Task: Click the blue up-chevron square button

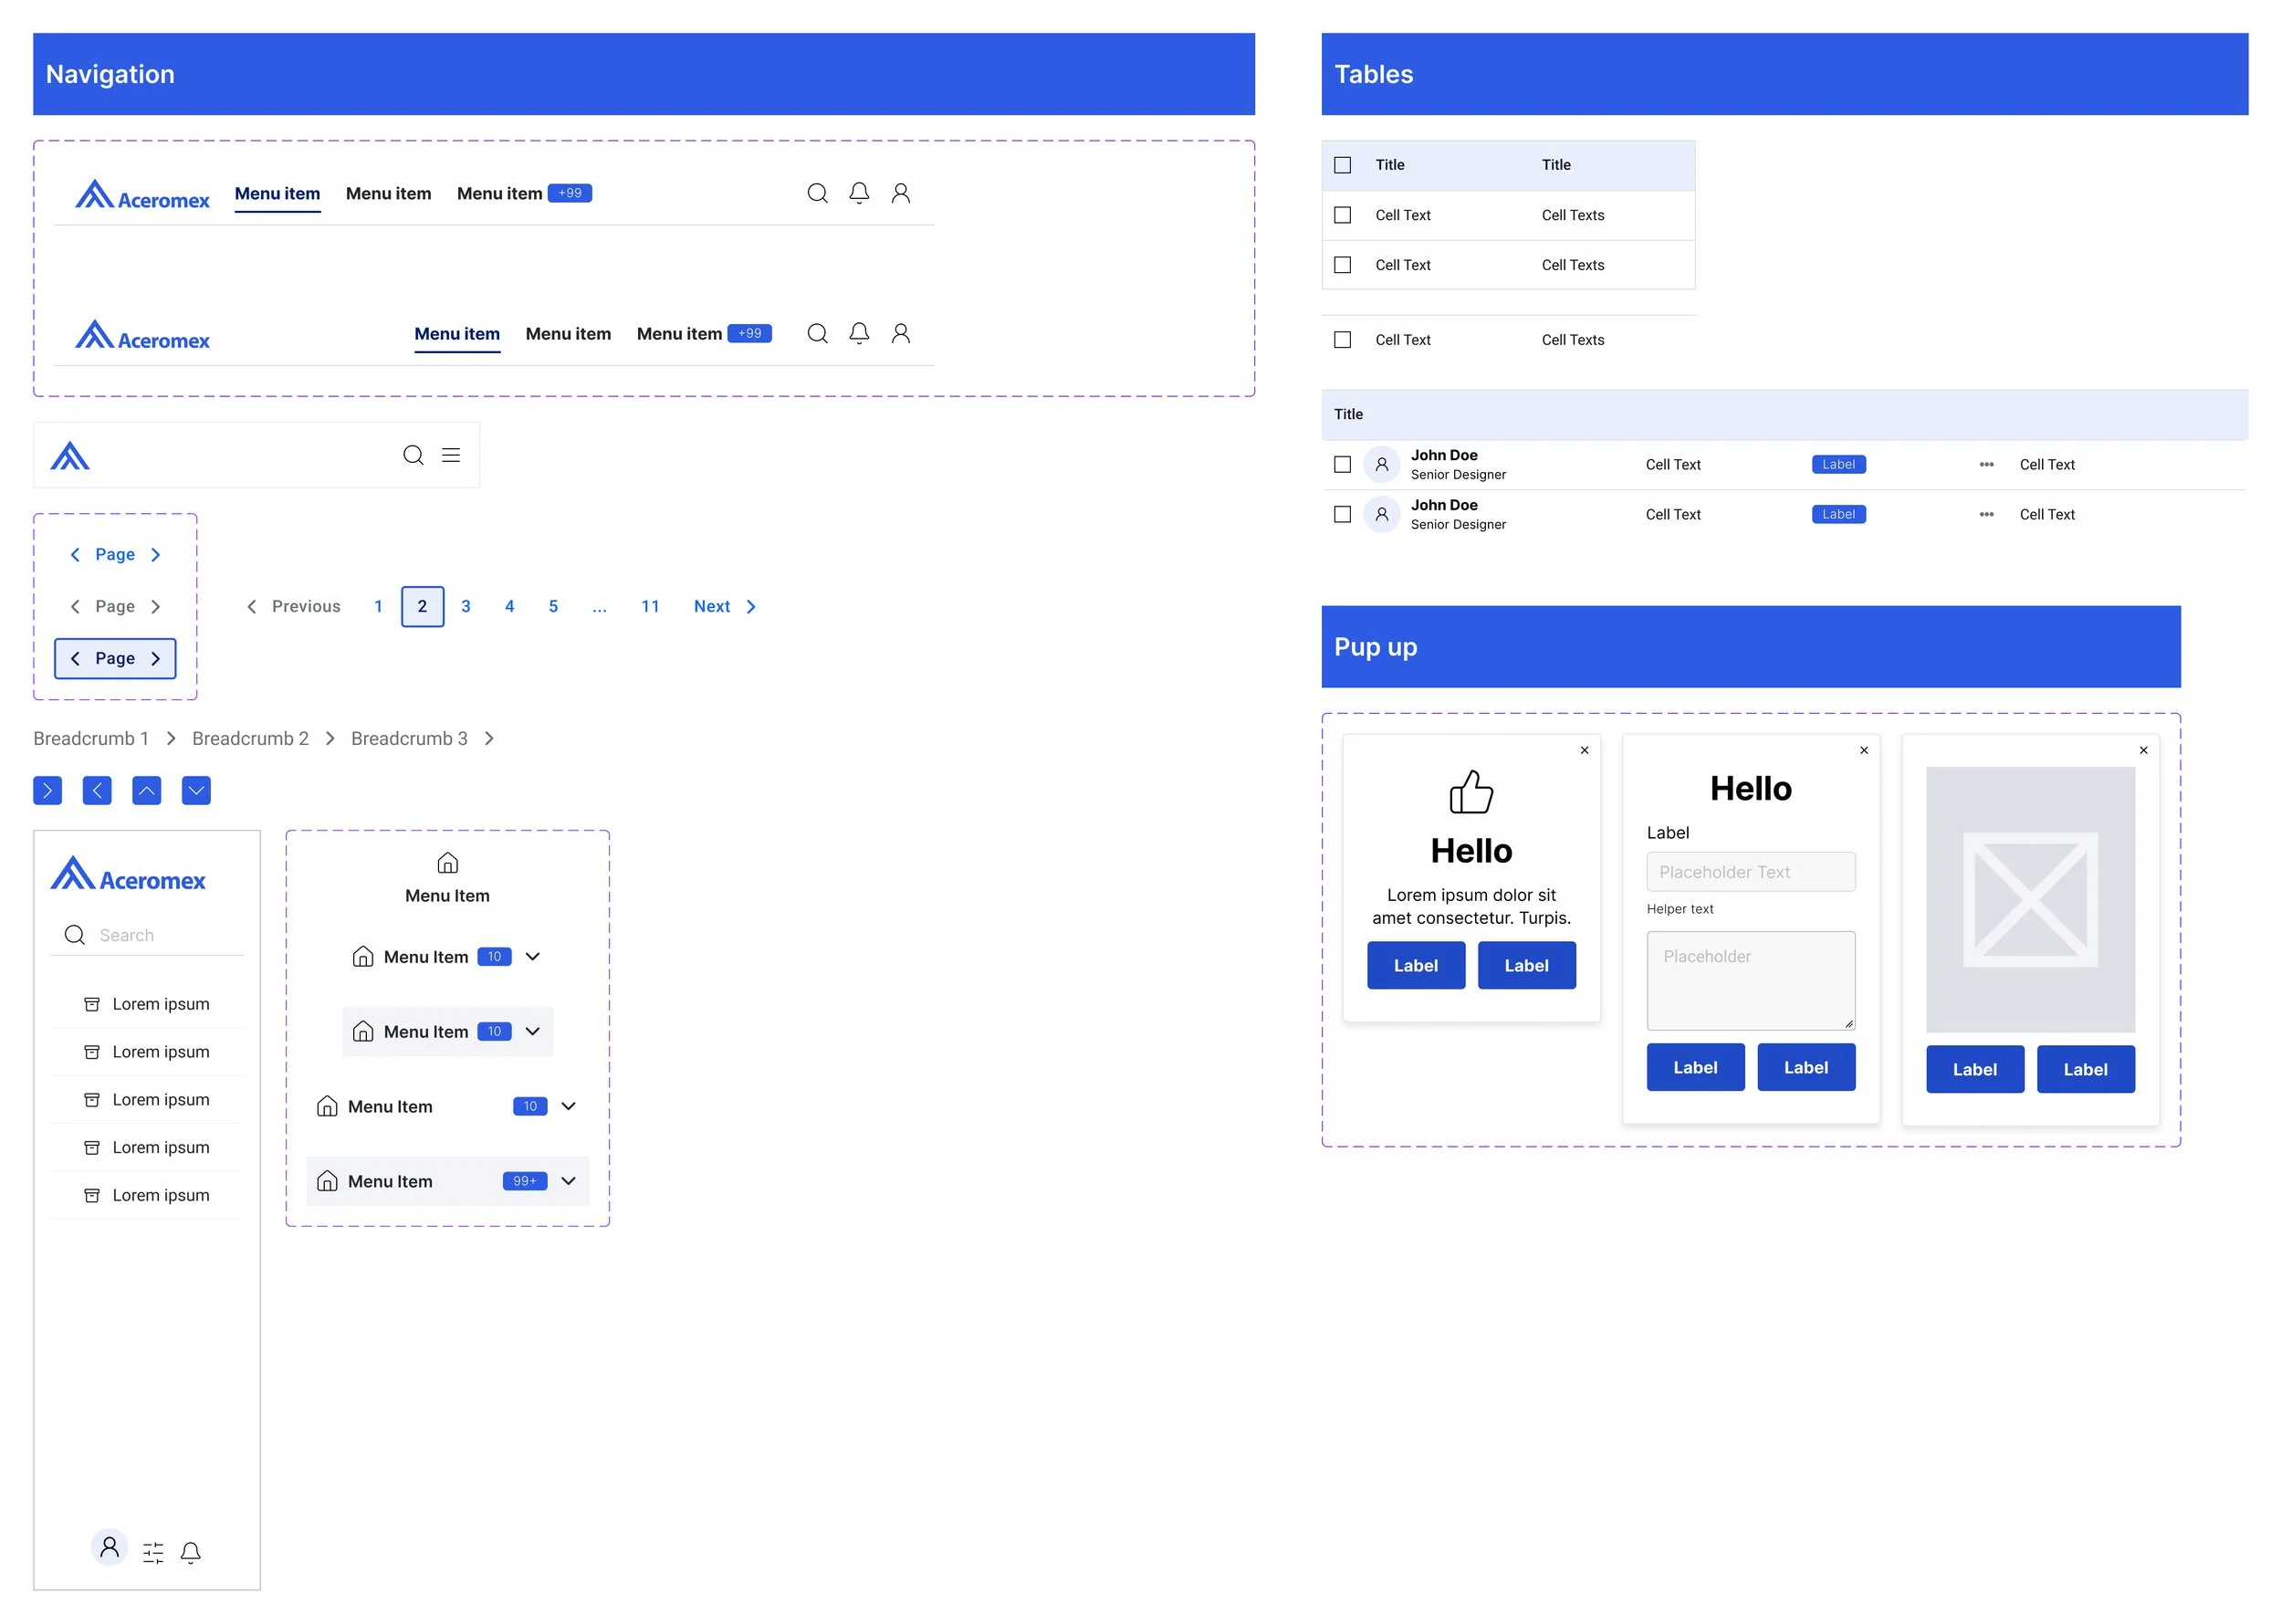Action: (146, 791)
